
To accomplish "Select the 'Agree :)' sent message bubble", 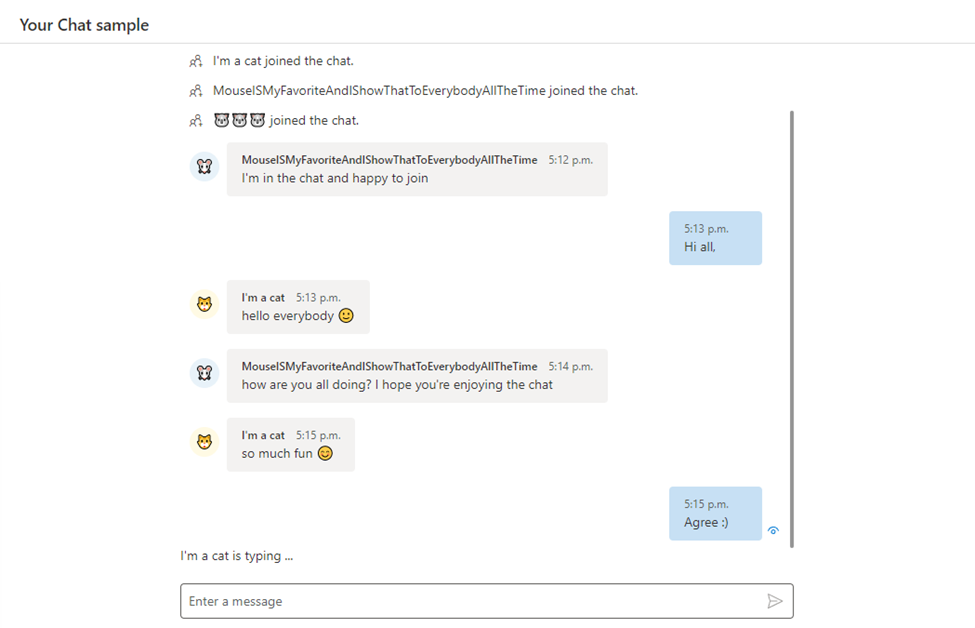I will point(715,514).
